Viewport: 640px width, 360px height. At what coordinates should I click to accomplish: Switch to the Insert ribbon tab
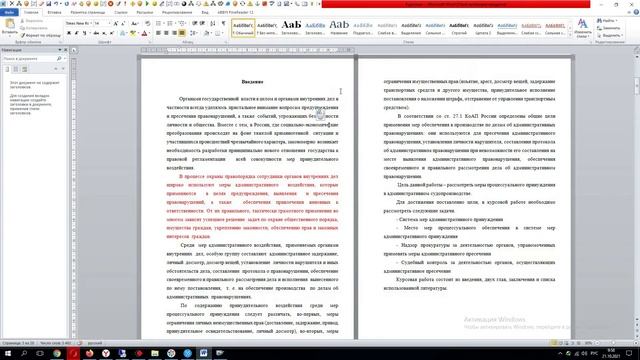pos(54,13)
